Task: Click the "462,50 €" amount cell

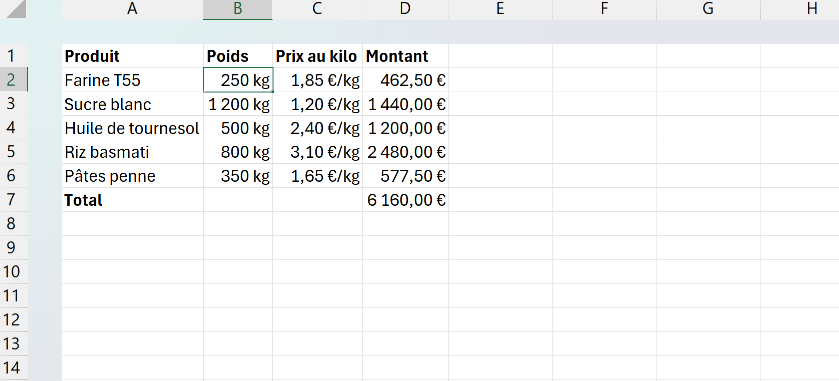Action: click(405, 80)
